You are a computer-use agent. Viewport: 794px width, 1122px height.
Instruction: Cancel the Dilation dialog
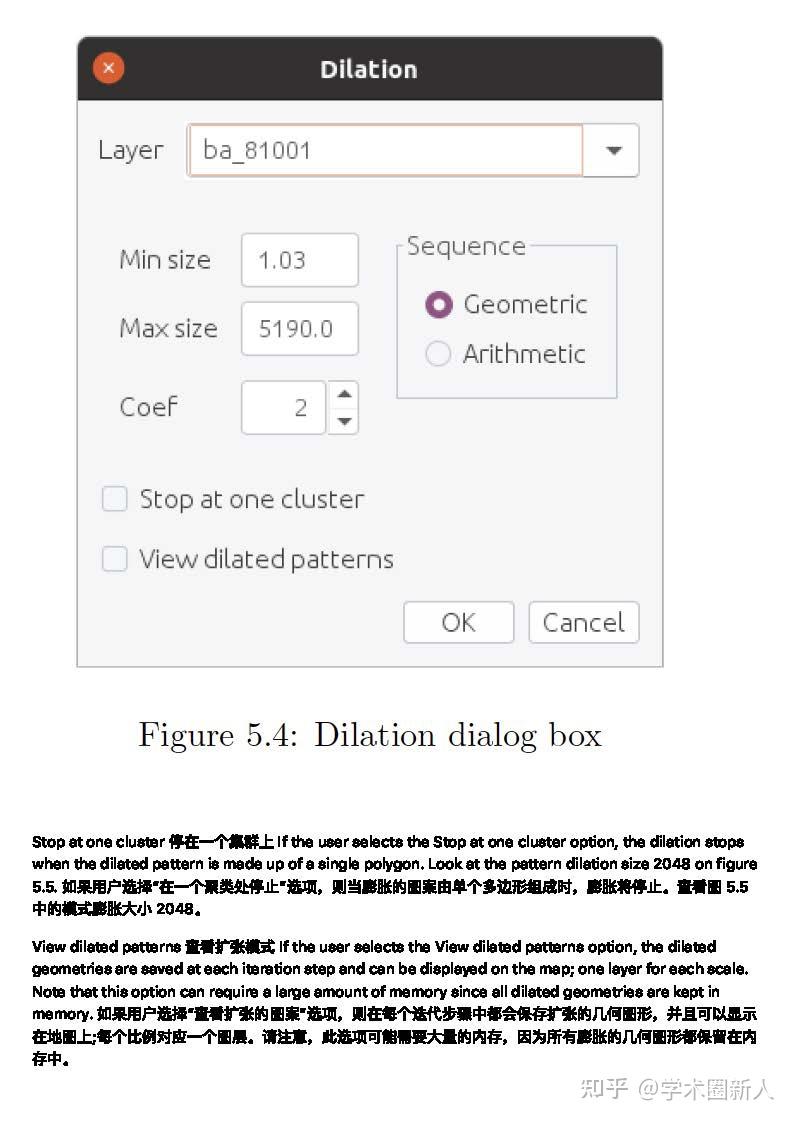584,623
